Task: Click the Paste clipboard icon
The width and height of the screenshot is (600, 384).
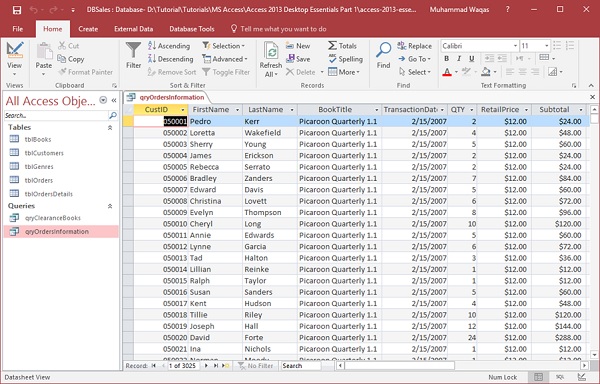Action: pos(44,51)
